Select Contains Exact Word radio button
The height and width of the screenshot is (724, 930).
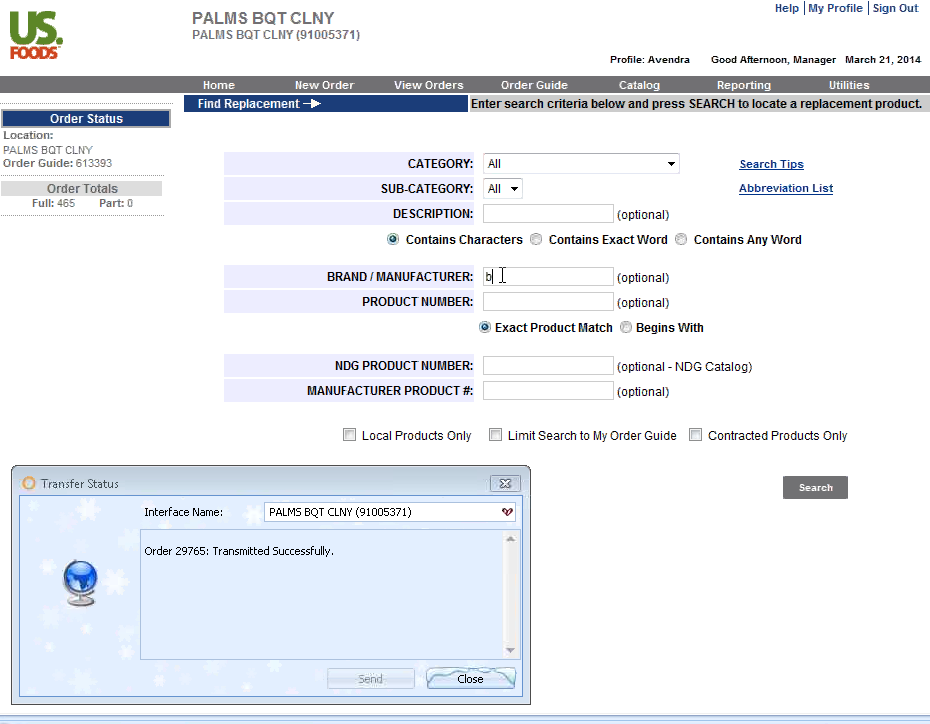[x=536, y=239]
